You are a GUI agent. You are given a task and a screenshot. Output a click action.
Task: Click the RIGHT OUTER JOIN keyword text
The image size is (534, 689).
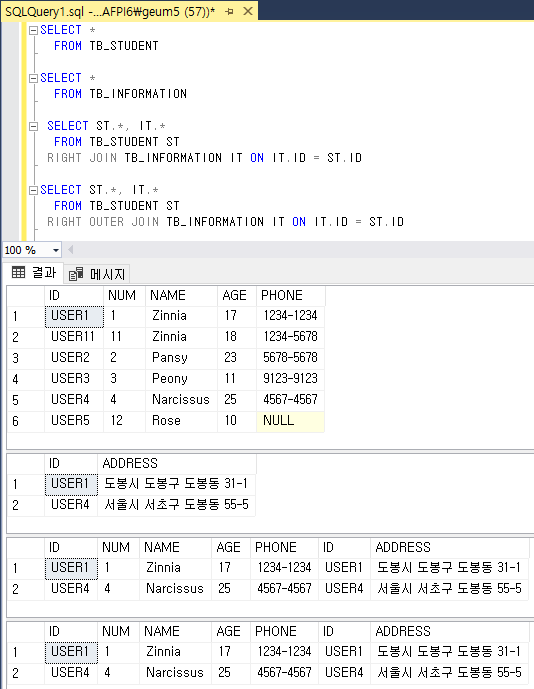(103, 222)
